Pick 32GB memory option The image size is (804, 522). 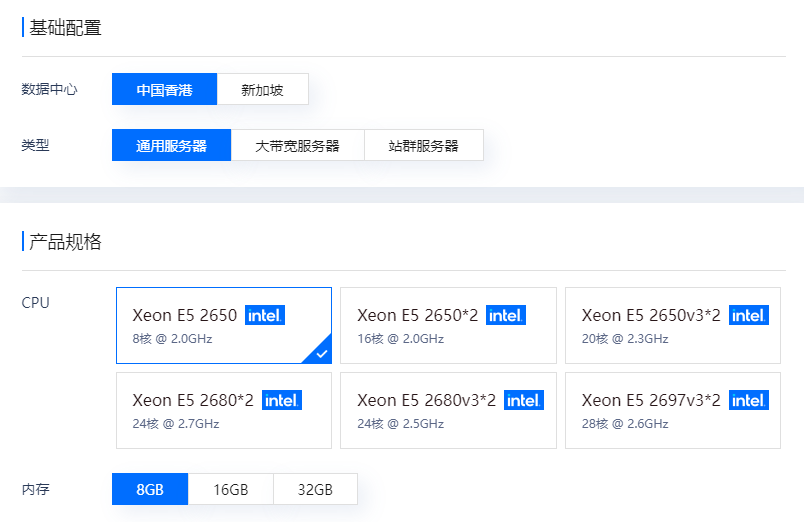(x=315, y=489)
